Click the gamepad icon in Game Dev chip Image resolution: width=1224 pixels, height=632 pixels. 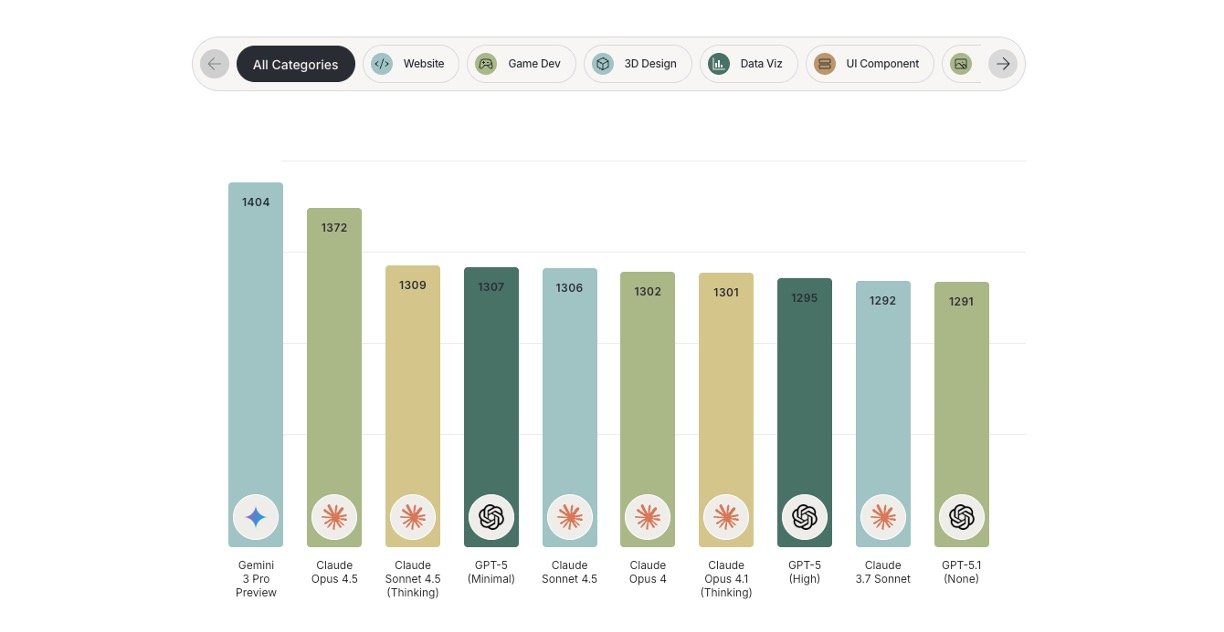point(486,64)
